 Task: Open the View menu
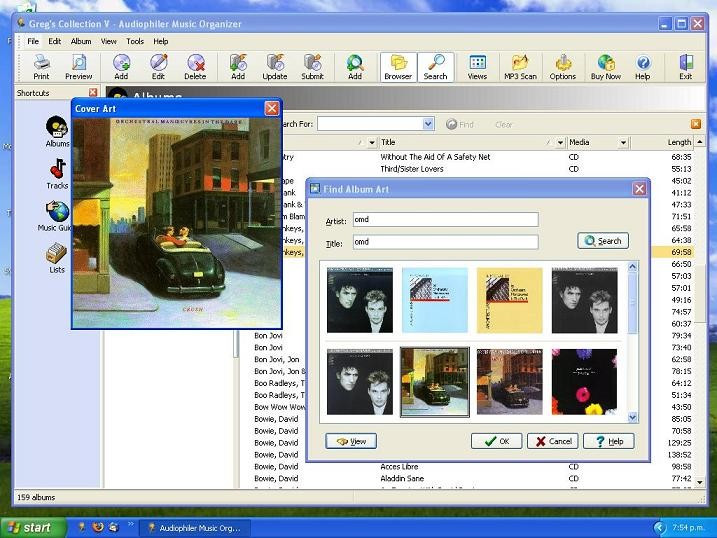tap(108, 41)
